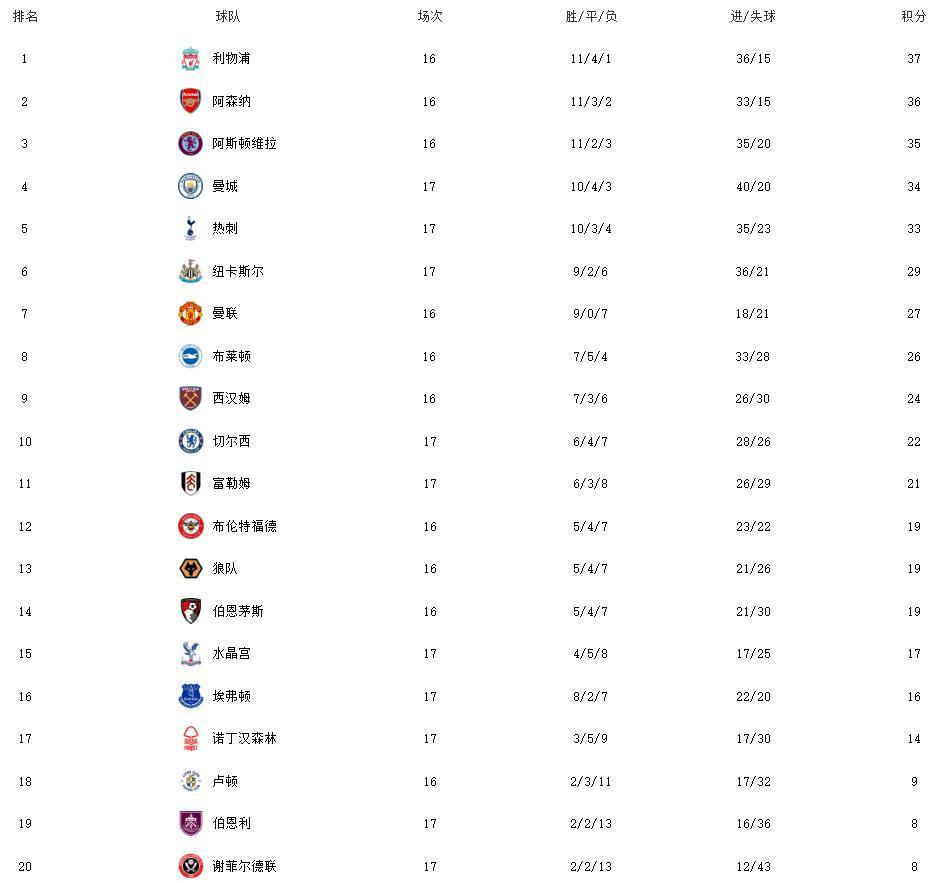Click the Wolves club crest icon
The image size is (940, 883).
[190, 569]
